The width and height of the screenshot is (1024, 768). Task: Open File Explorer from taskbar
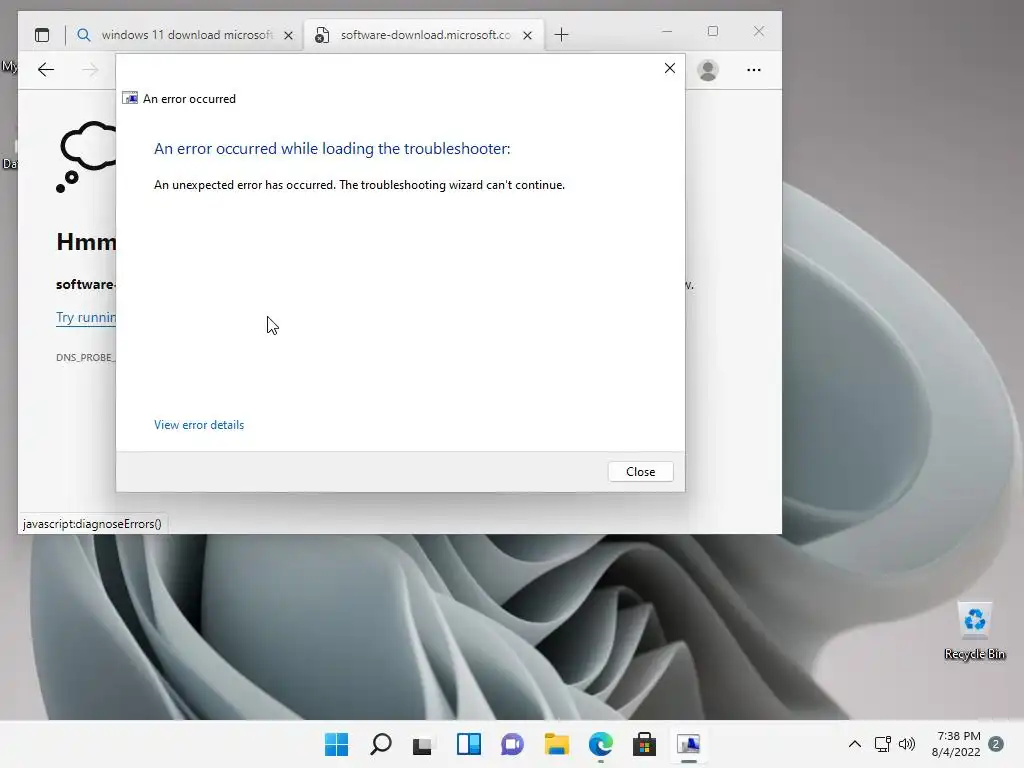click(556, 744)
